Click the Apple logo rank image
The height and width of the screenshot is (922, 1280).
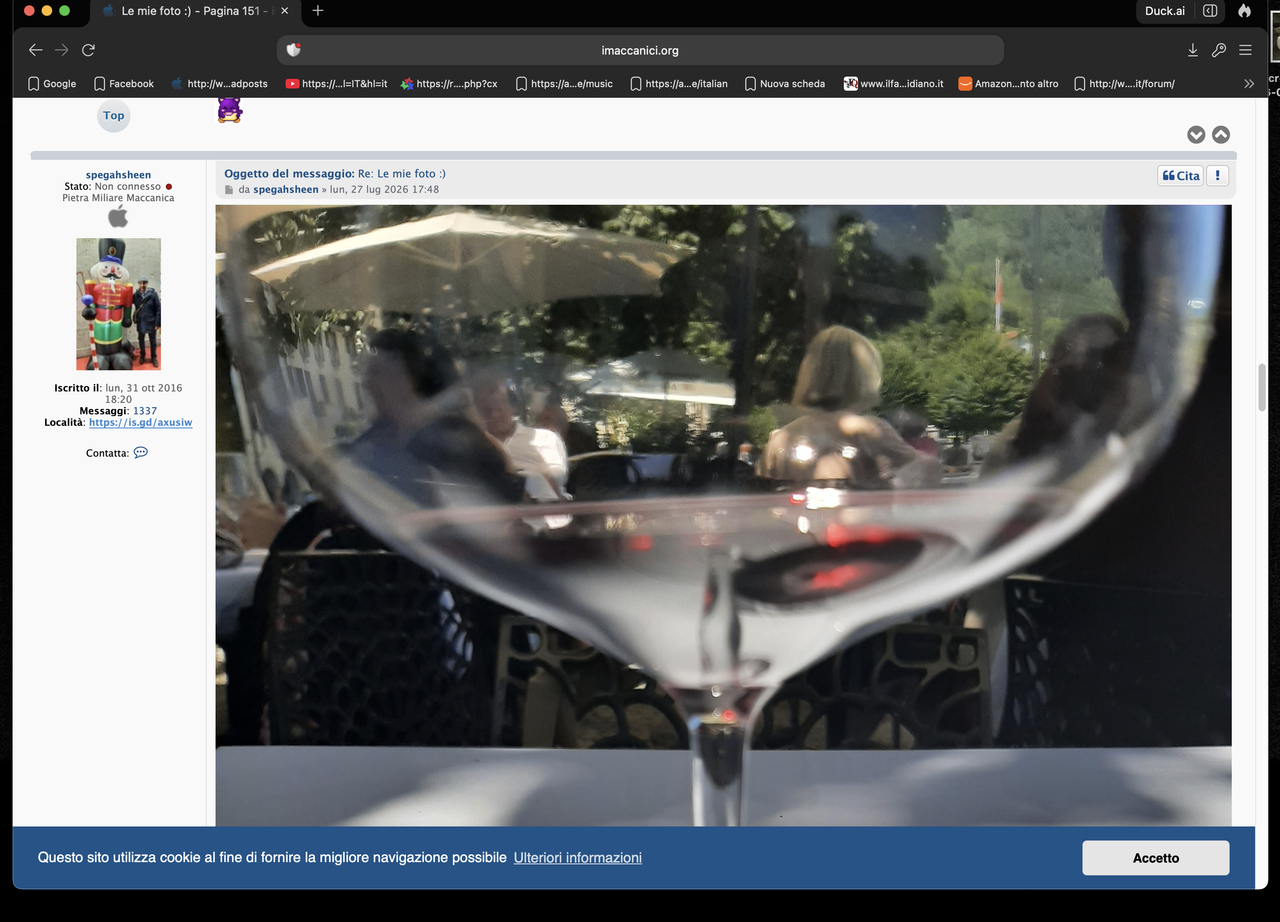click(x=118, y=216)
